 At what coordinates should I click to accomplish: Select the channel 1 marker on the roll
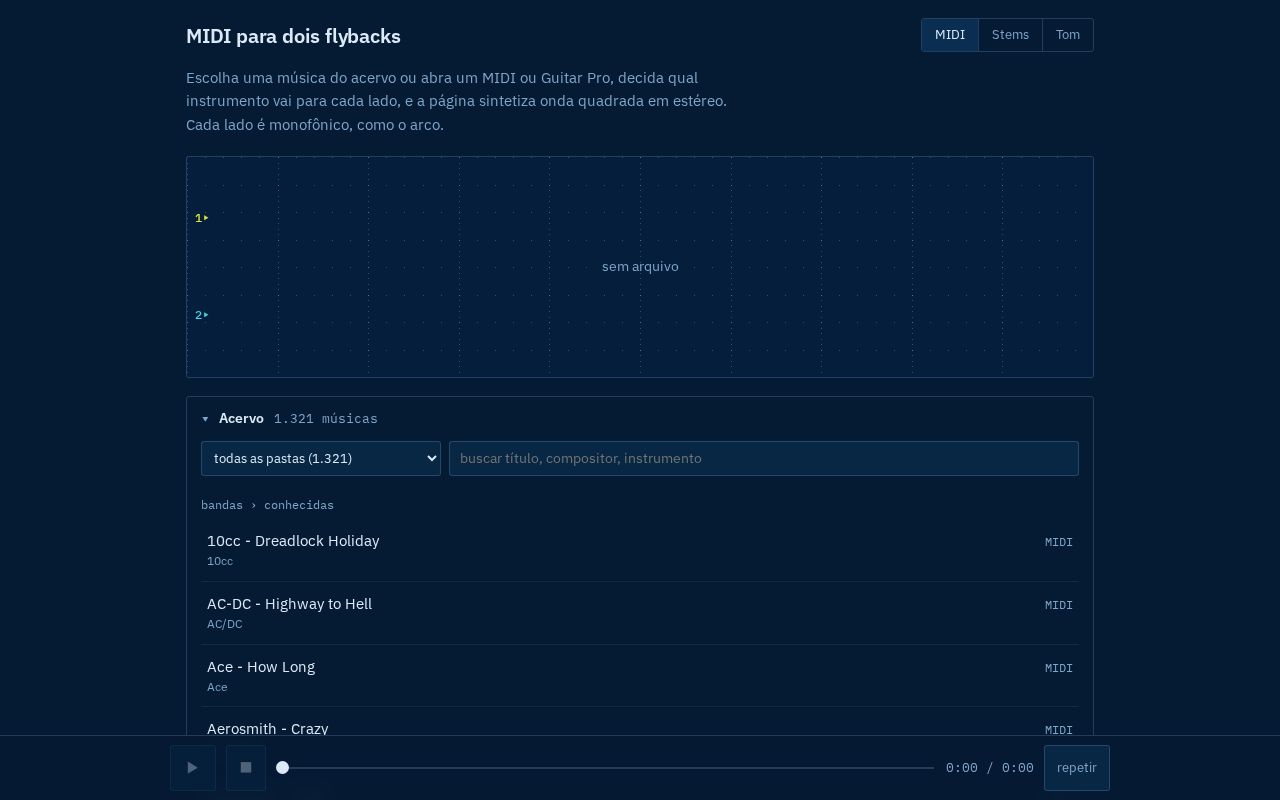[202, 218]
